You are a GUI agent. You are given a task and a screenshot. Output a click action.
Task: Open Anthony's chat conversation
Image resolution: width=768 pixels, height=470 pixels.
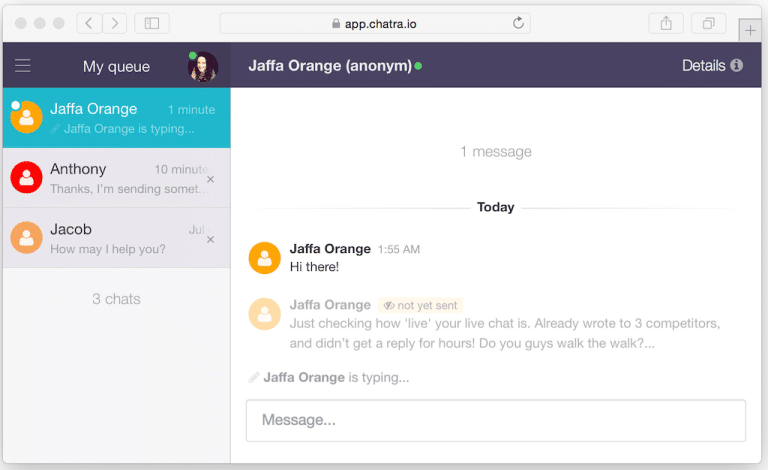[117, 178]
